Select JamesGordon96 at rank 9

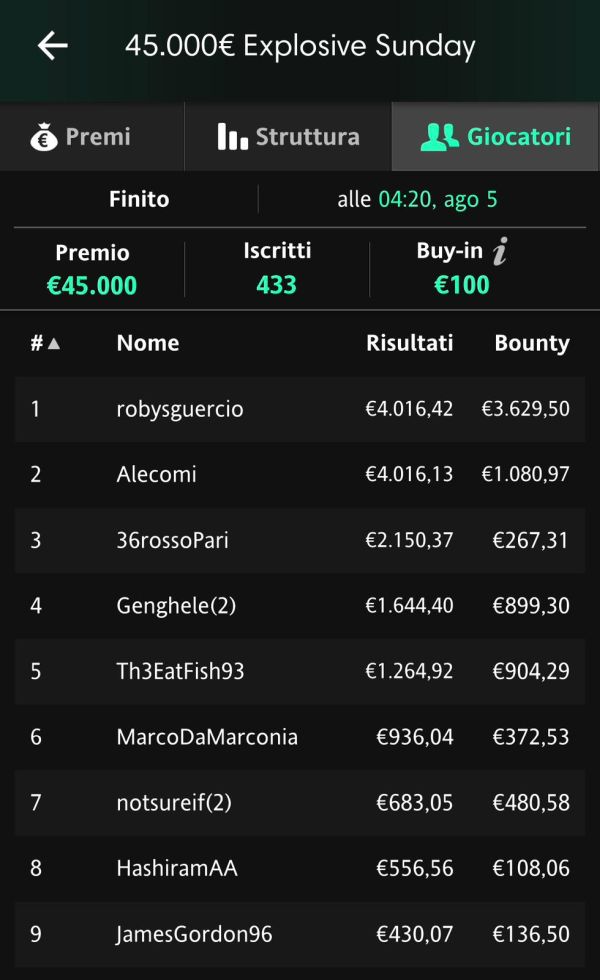point(300,934)
